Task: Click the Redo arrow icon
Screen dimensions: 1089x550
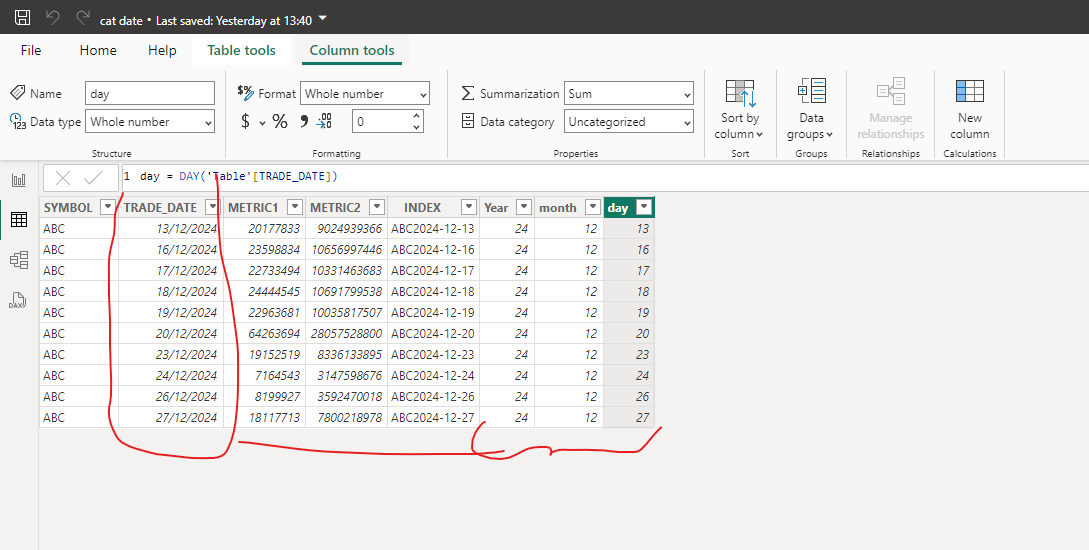Action: pos(83,17)
